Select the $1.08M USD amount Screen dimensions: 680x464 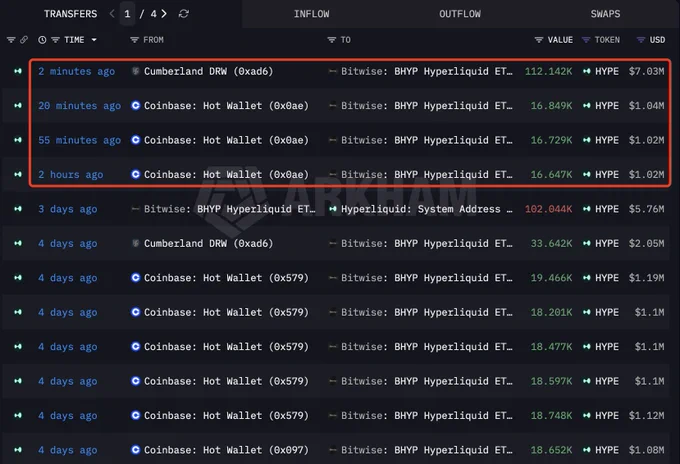point(647,450)
